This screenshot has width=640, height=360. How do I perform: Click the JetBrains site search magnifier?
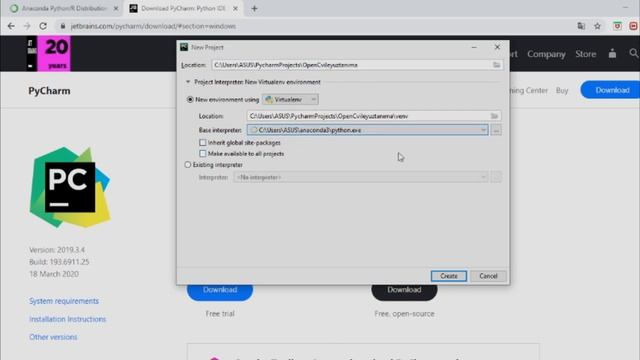coord(633,53)
